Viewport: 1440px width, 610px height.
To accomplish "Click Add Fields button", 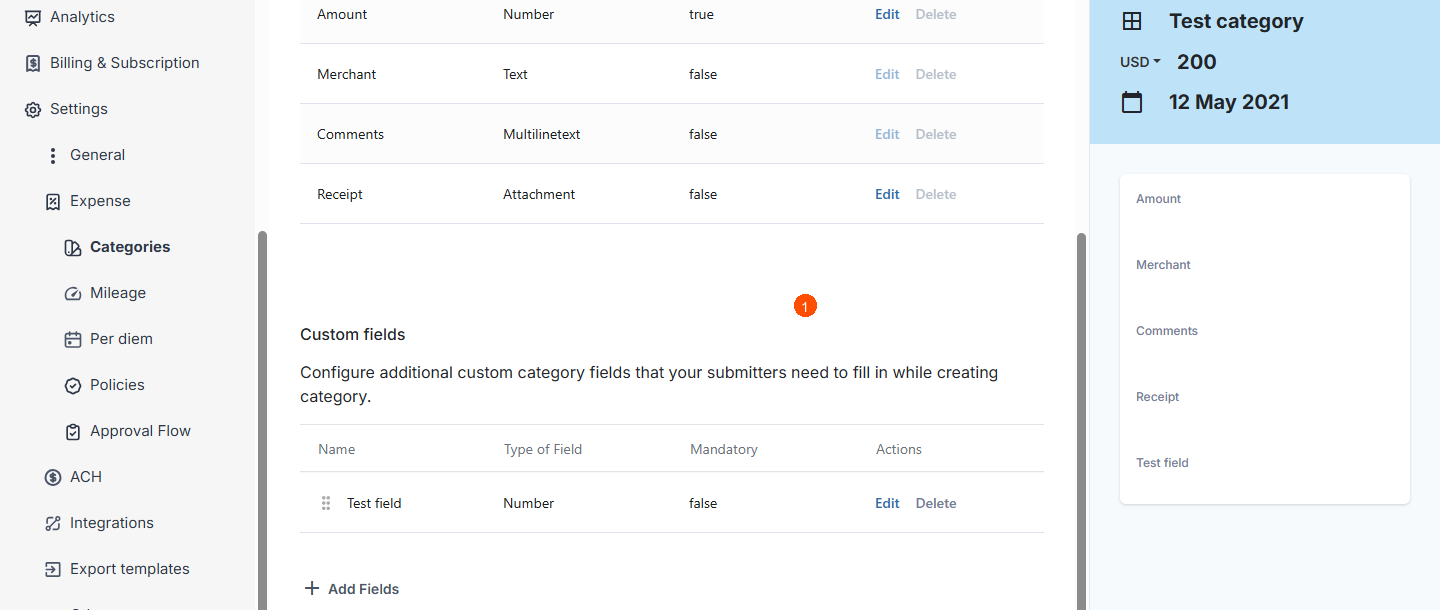I will point(352,589).
